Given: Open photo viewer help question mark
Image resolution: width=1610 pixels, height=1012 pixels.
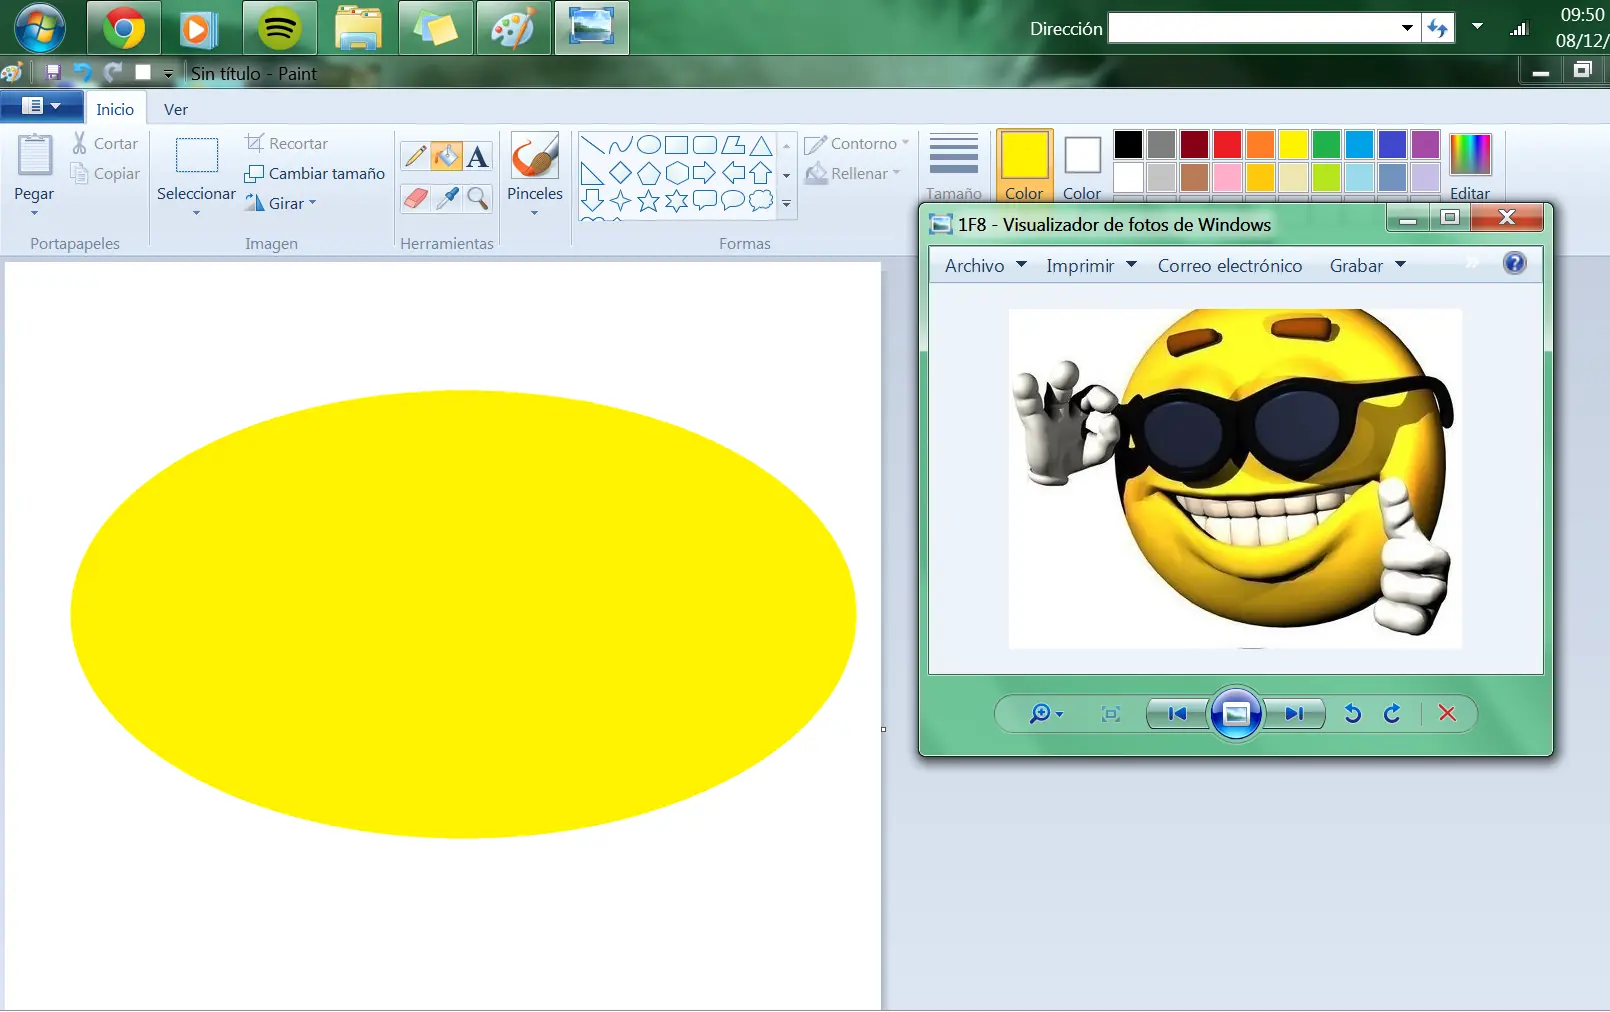Looking at the screenshot, I should [1515, 263].
